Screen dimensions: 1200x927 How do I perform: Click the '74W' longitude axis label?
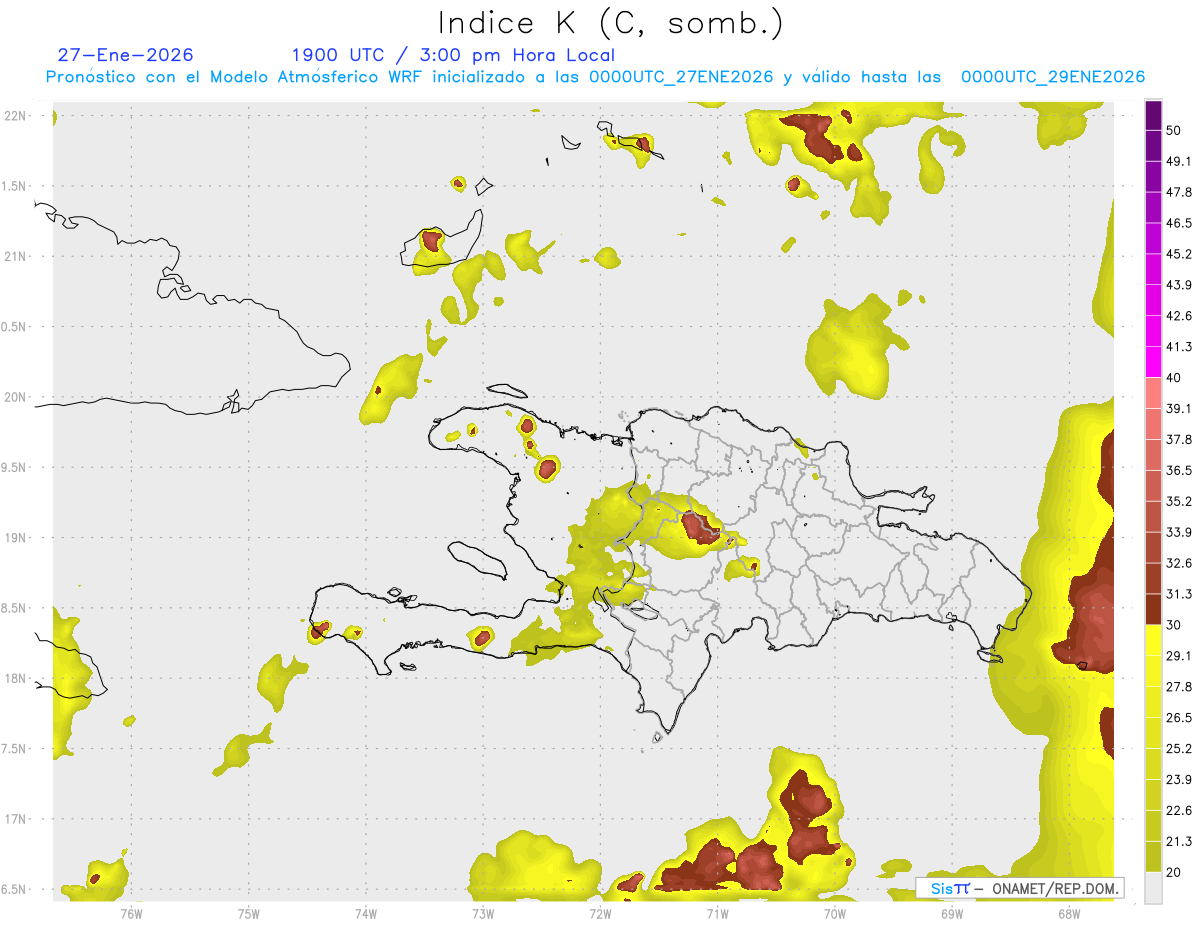365,912
